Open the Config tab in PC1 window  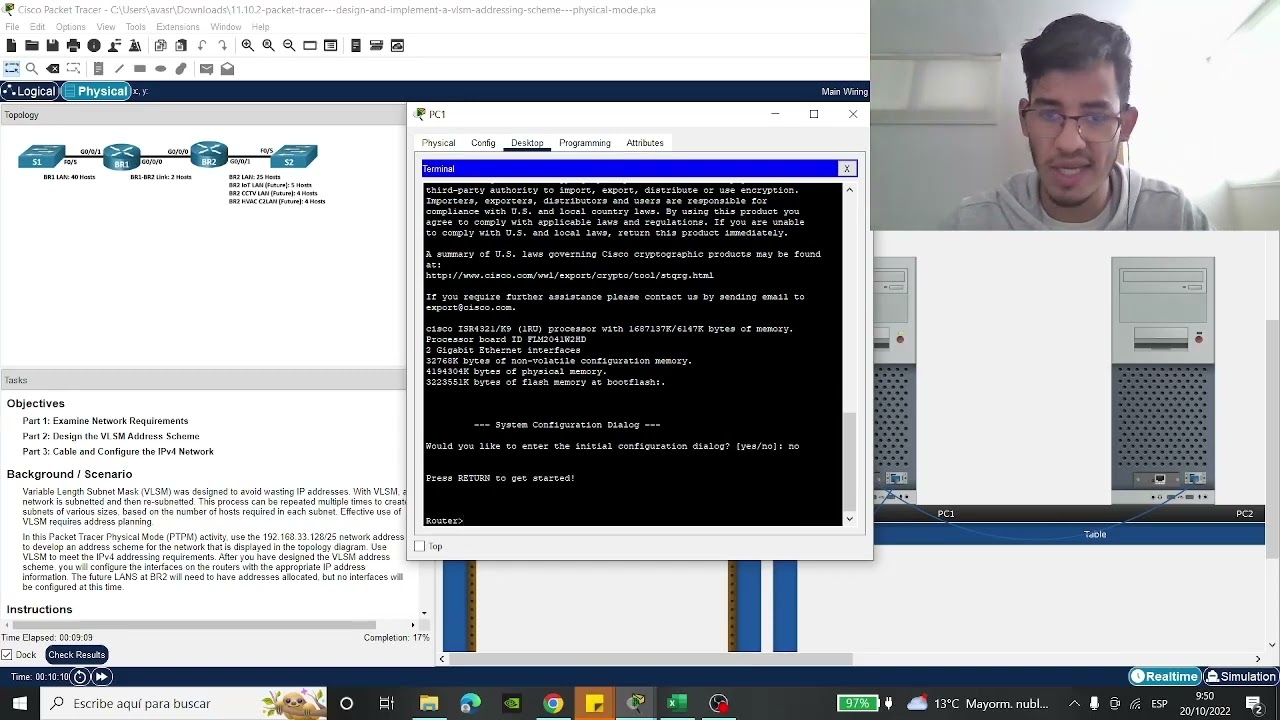coord(483,143)
